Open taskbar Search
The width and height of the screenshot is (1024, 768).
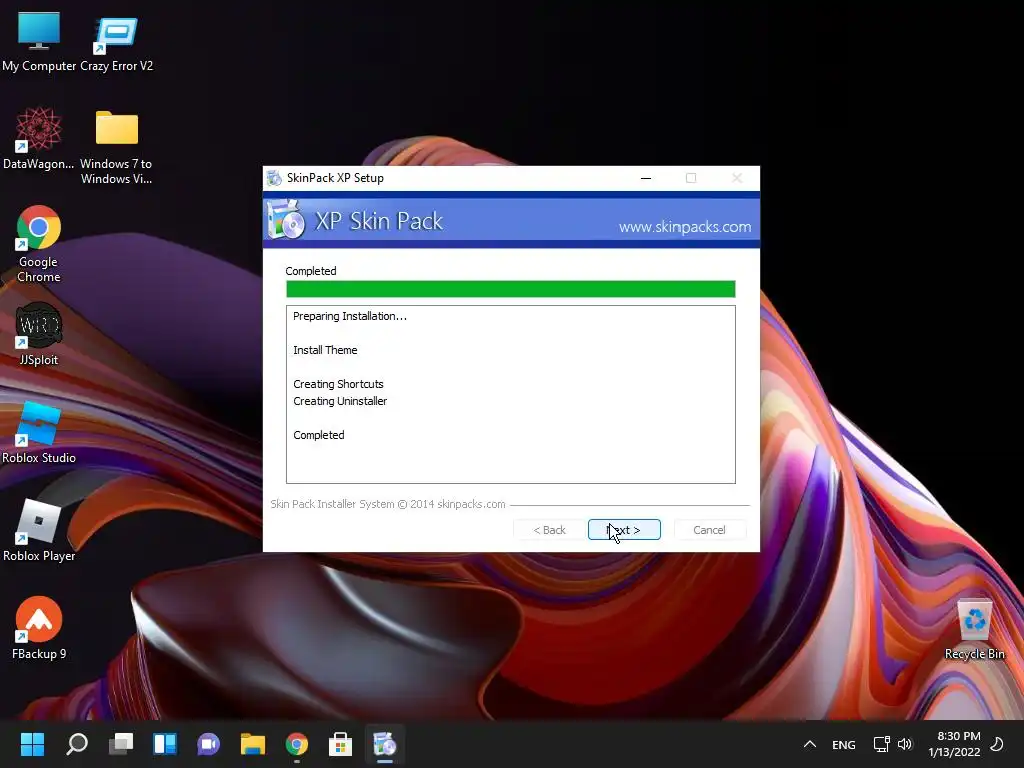coord(77,744)
